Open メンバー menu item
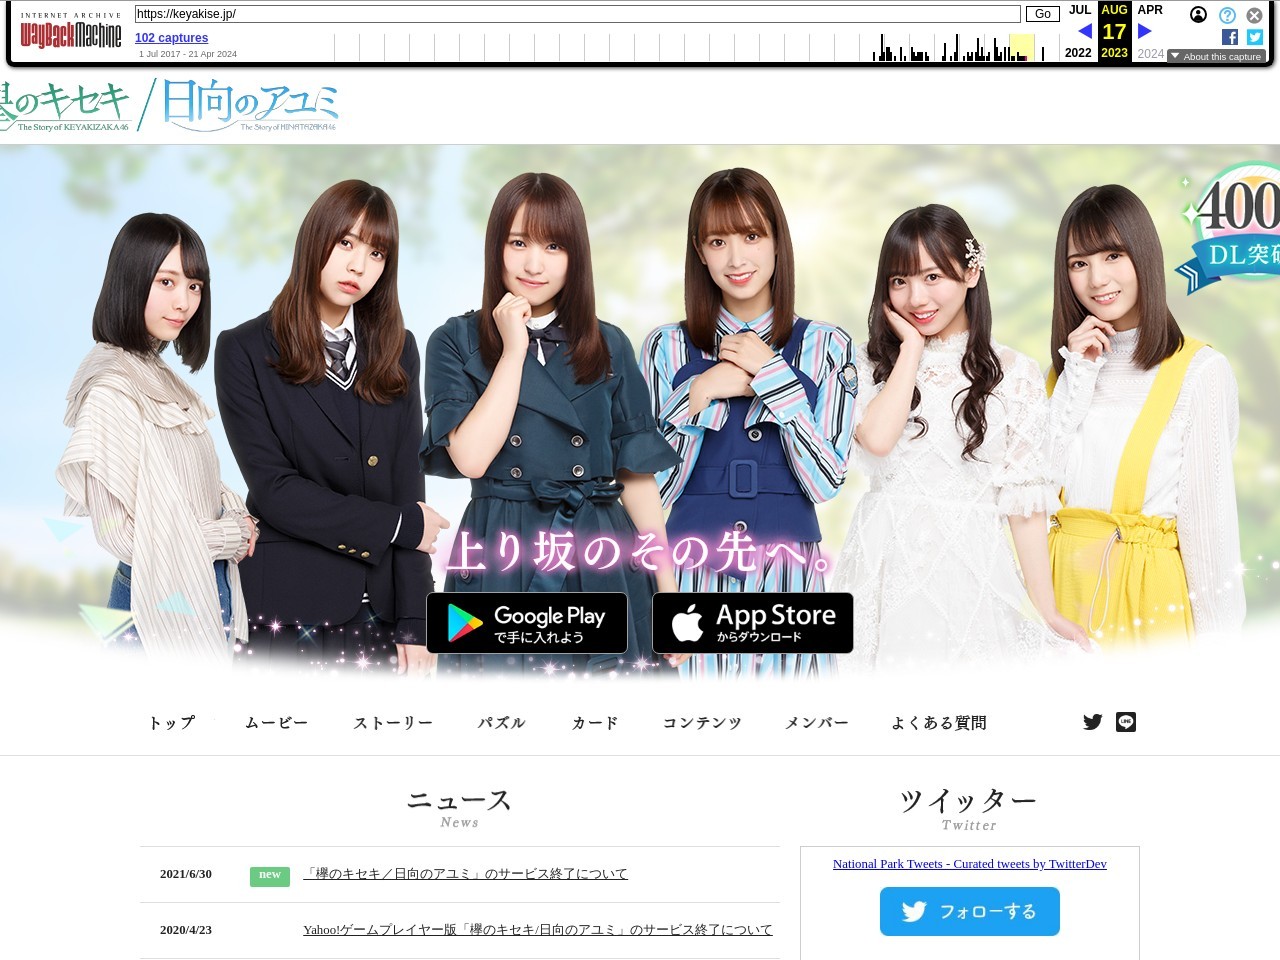The width and height of the screenshot is (1280, 960). pyautogui.click(x=816, y=723)
